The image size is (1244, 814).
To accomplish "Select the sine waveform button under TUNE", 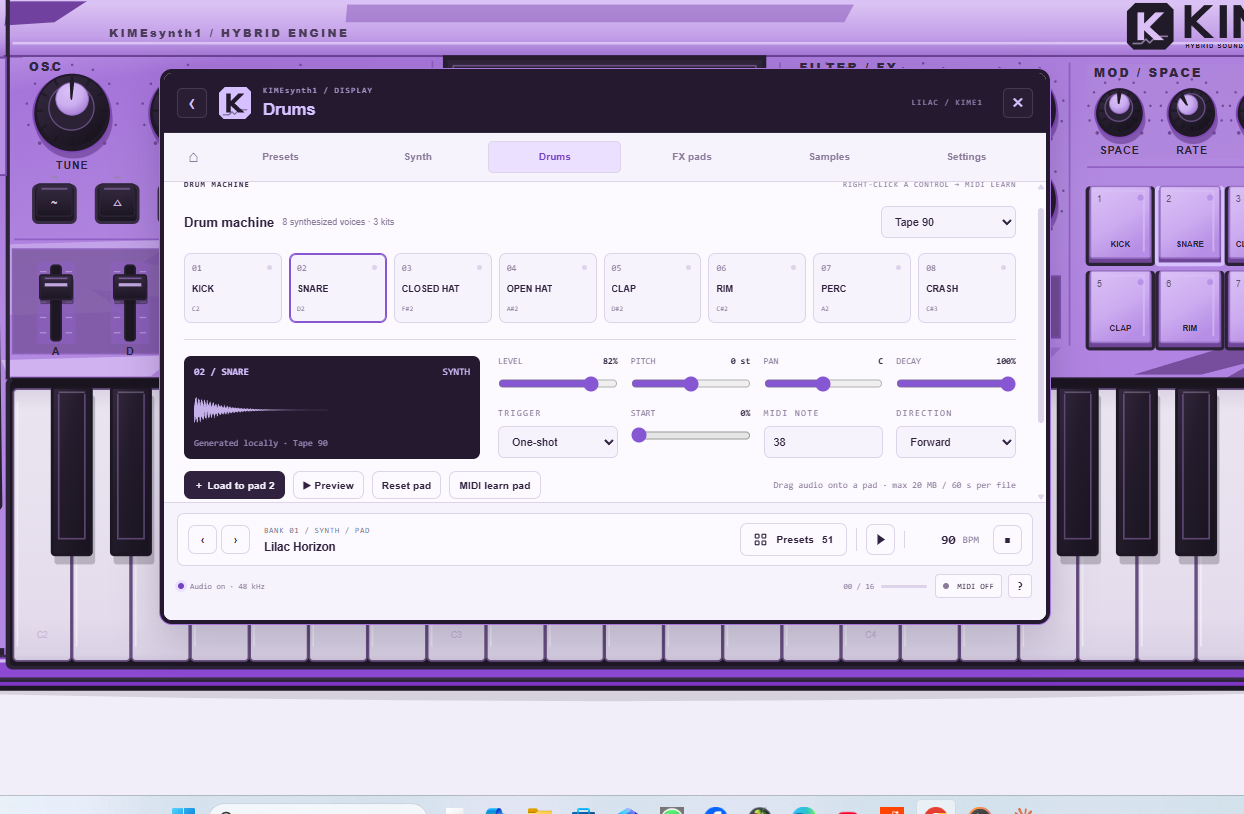I will [x=54, y=203].
